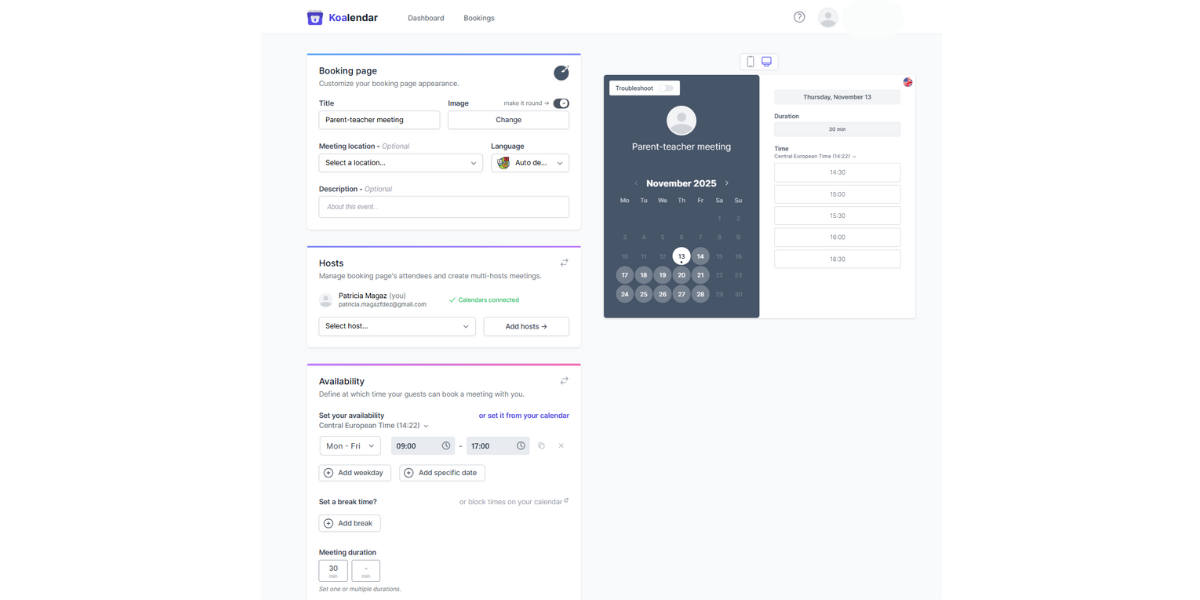Click the Add weekday plus icon
The image size is (1200, 600).
click(328, 472)
